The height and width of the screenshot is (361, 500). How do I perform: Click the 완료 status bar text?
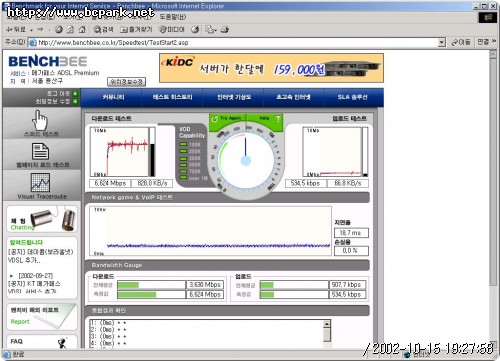tap(18, 354)
